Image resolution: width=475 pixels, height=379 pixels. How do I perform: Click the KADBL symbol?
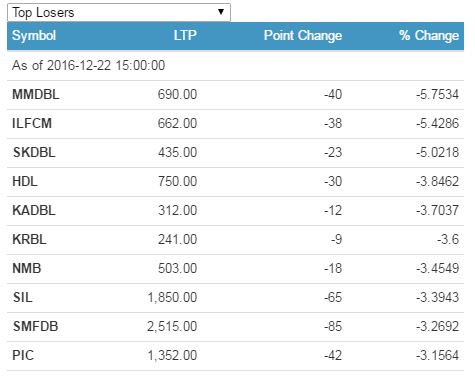(x=34, y=211)
